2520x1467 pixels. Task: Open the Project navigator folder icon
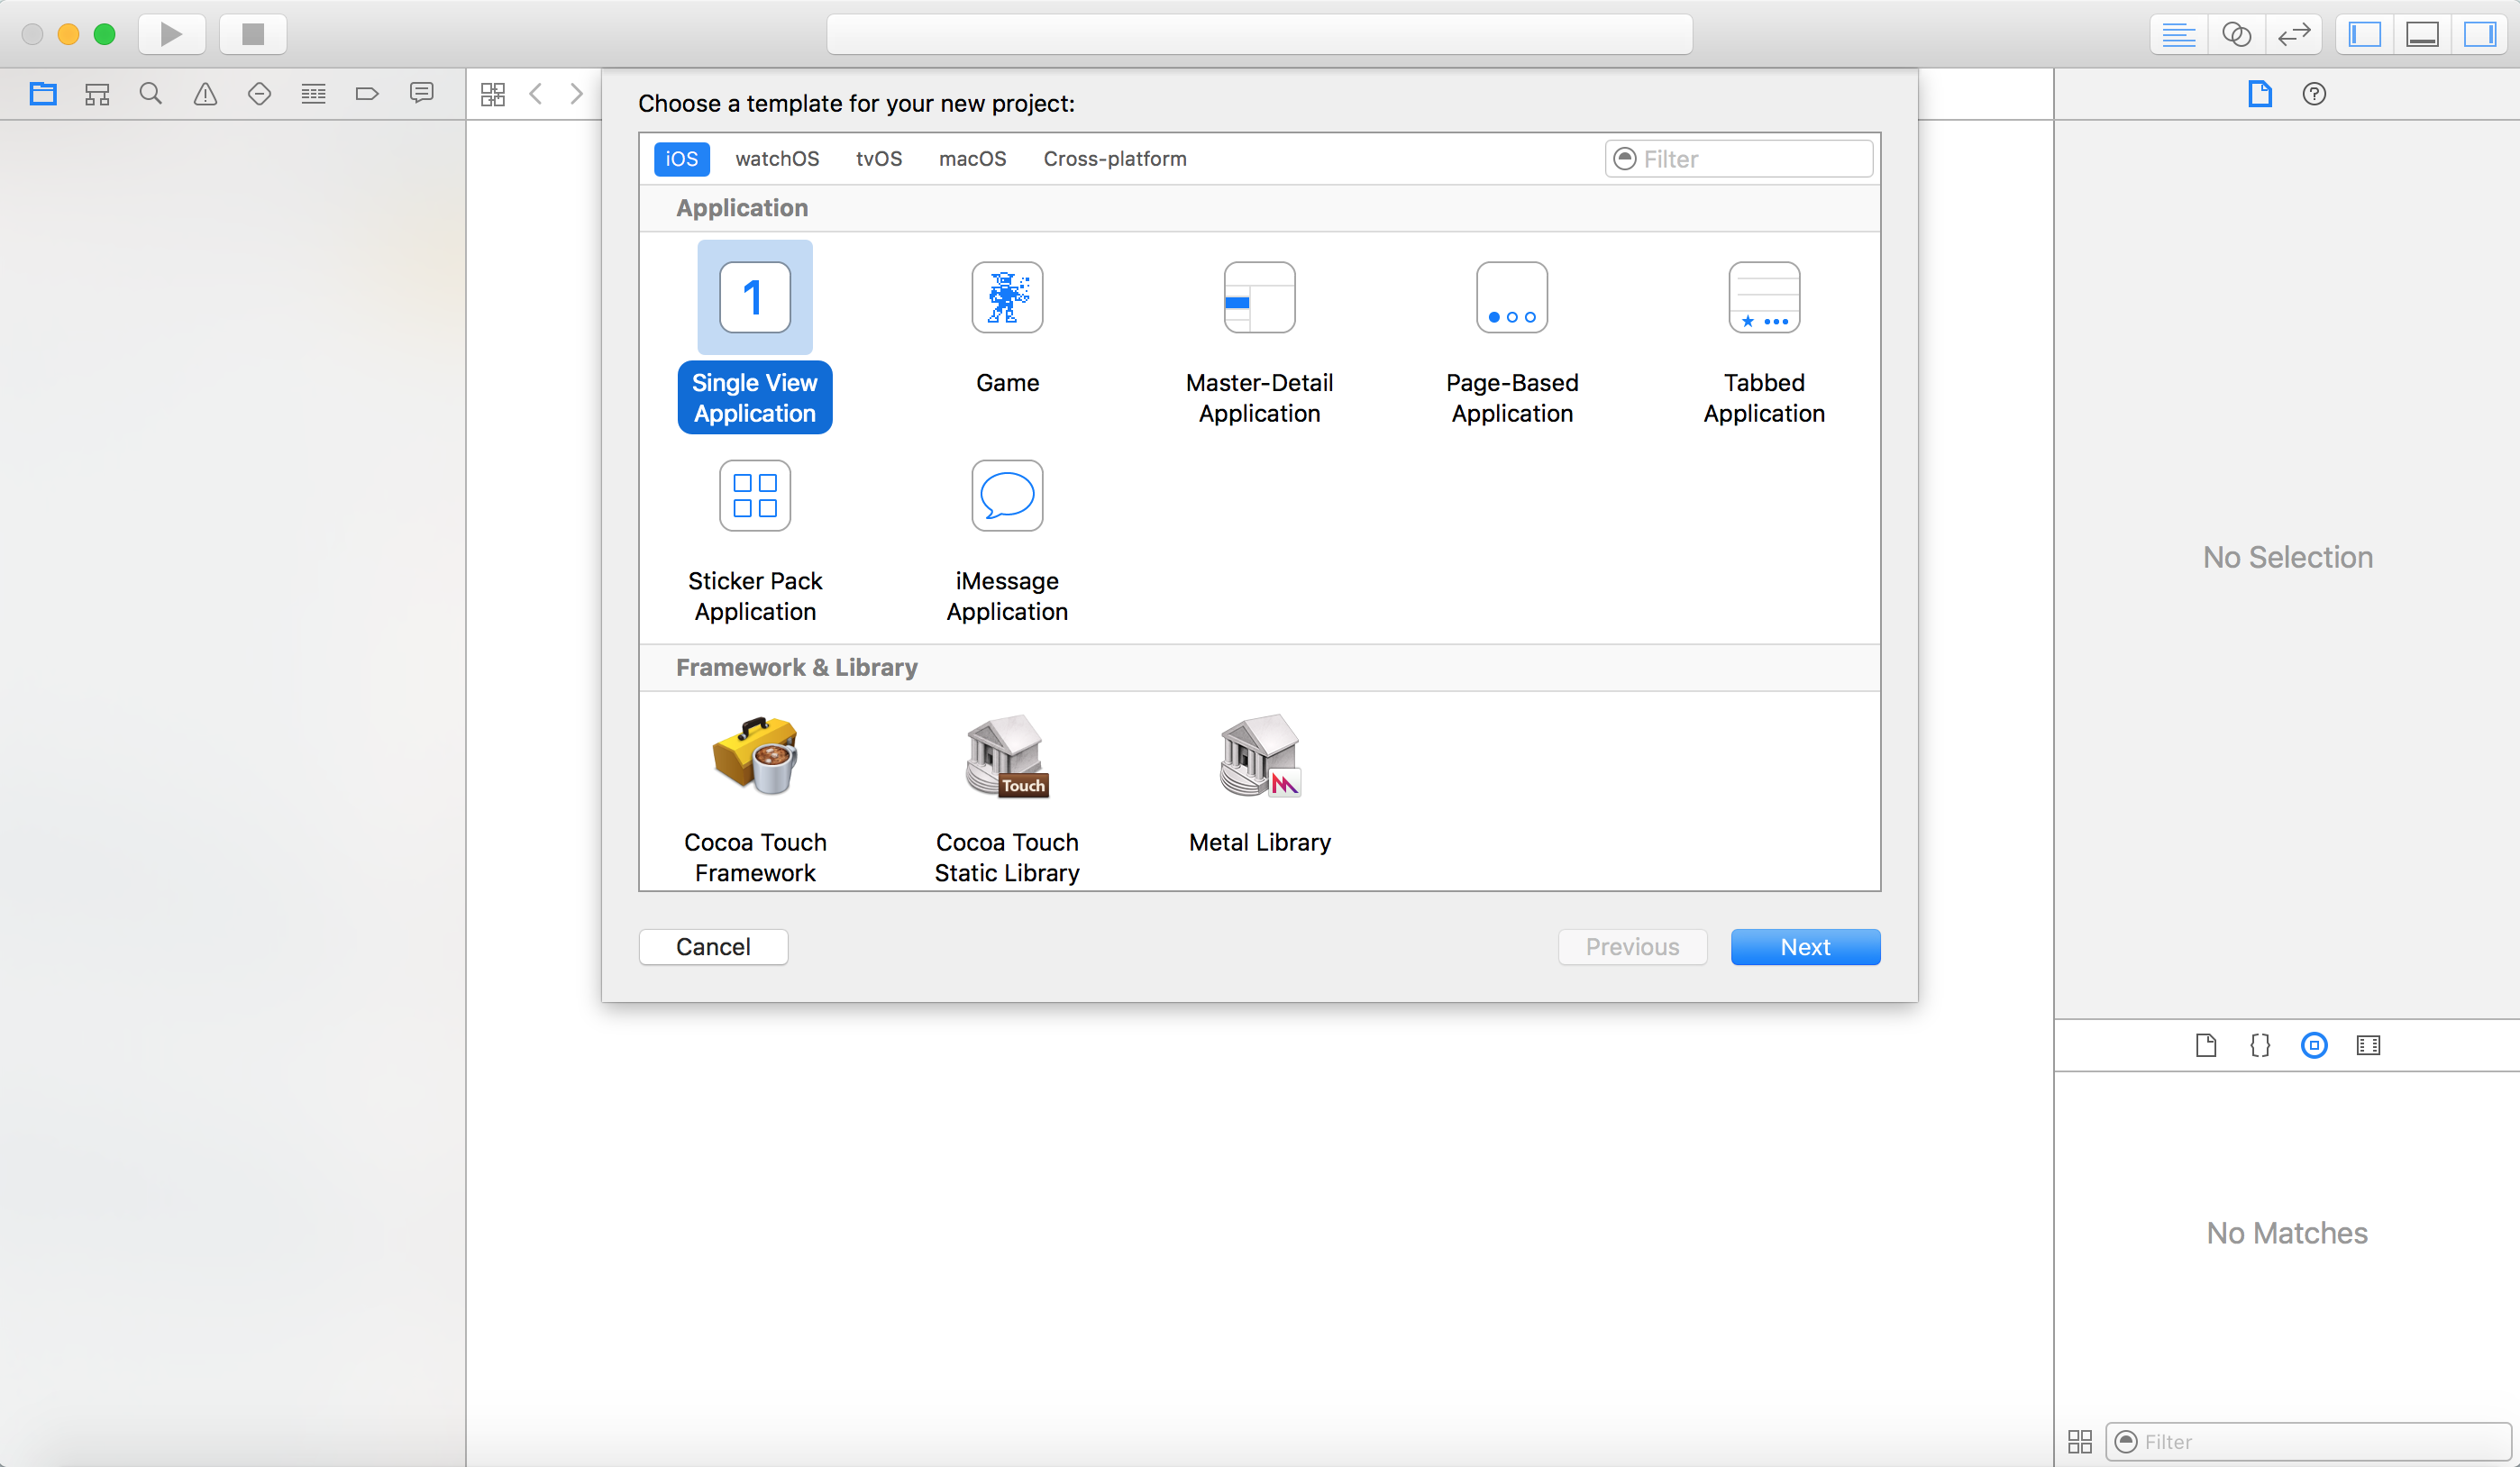pyautogui.click(x=43, y=93)
